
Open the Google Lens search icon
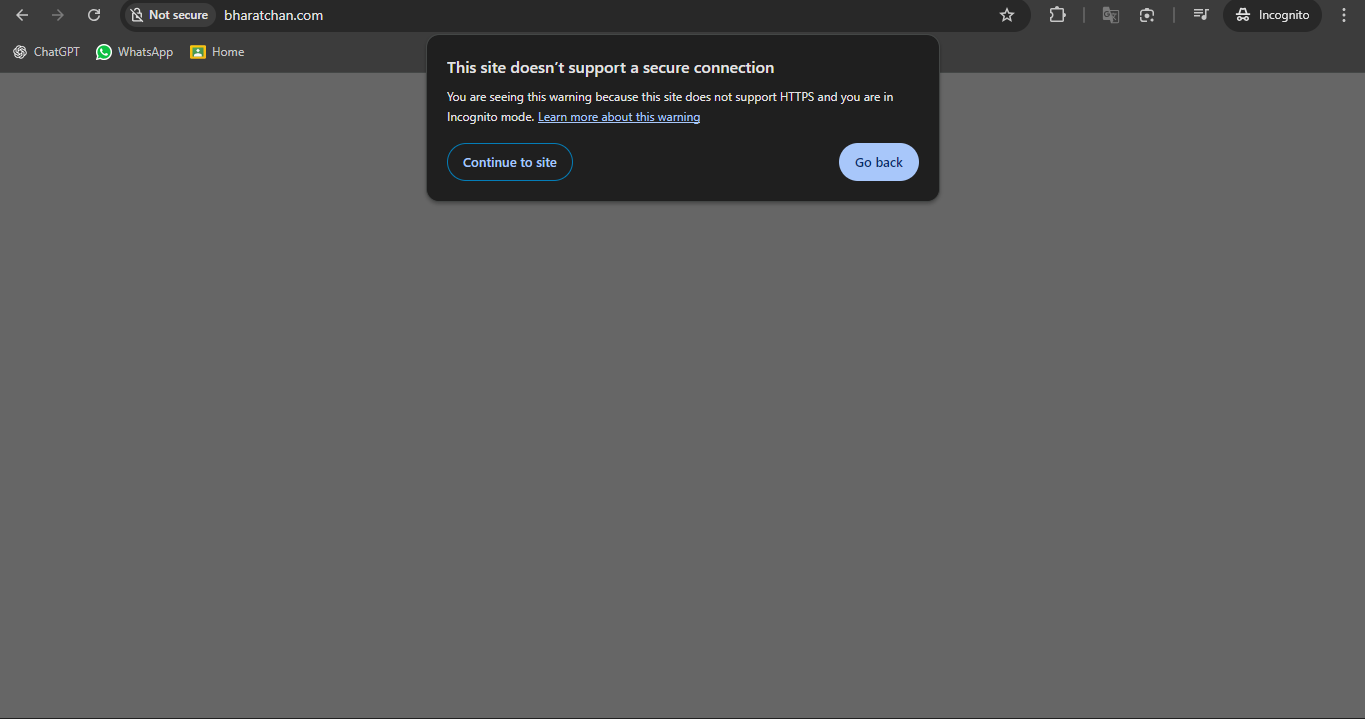(1147, 15)
